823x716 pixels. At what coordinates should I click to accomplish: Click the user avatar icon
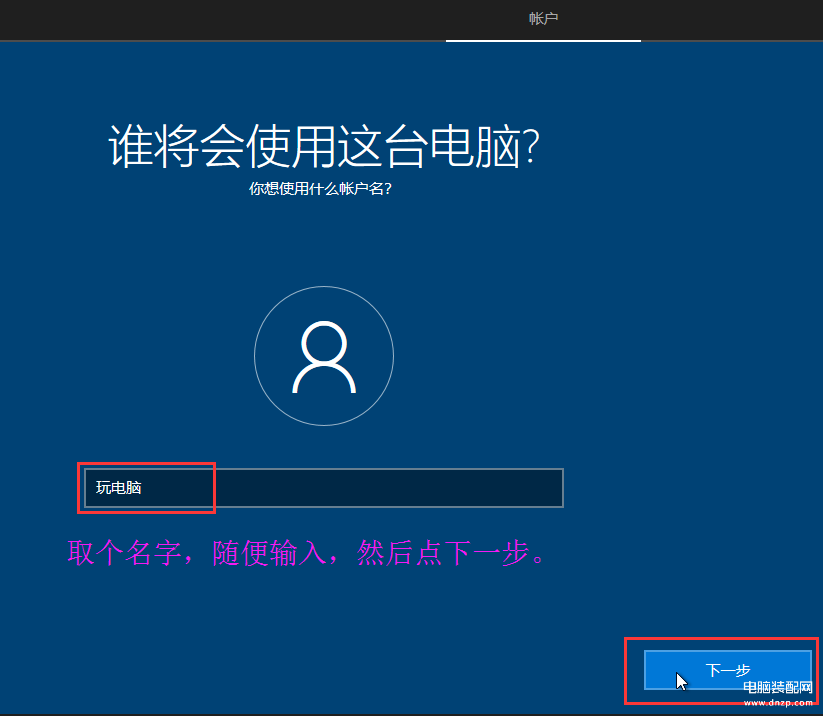[324, 356]
